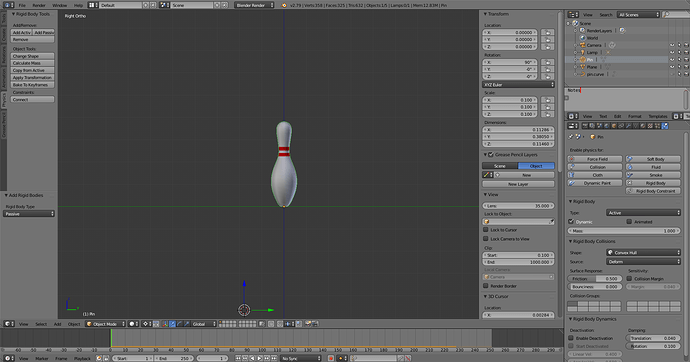Enable Lock Camera to View checkbox
This screenshot has width=690, height=362.
486,239
